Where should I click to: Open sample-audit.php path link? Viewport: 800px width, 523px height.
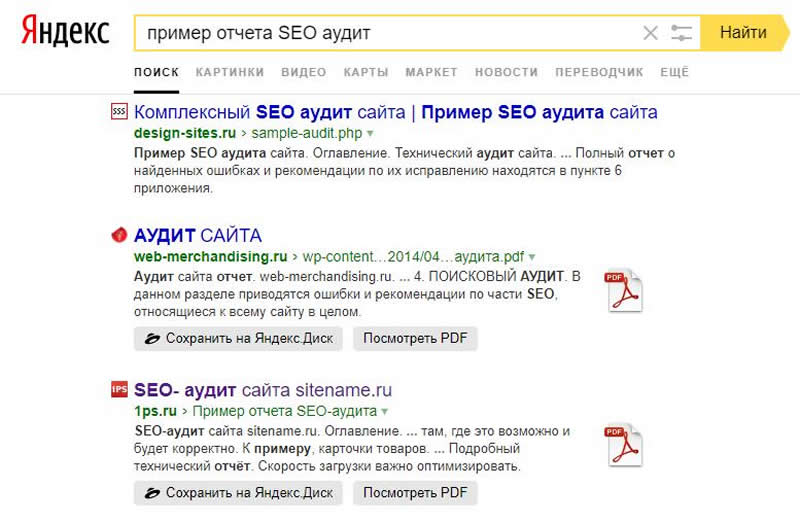tap(307, 133)
